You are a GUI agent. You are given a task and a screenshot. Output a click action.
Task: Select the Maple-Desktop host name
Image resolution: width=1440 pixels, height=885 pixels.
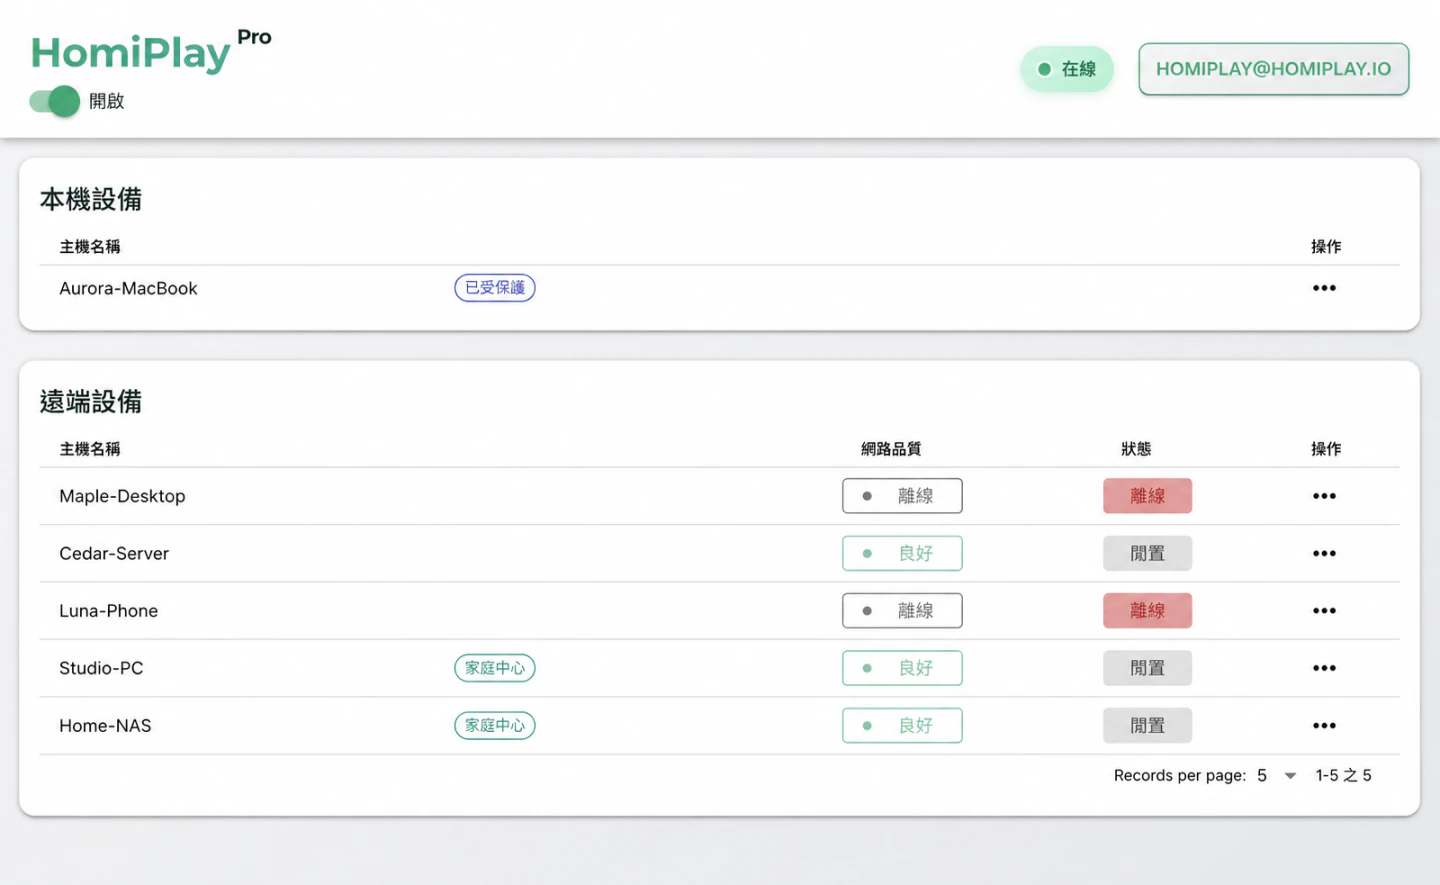tap(122, 496)
